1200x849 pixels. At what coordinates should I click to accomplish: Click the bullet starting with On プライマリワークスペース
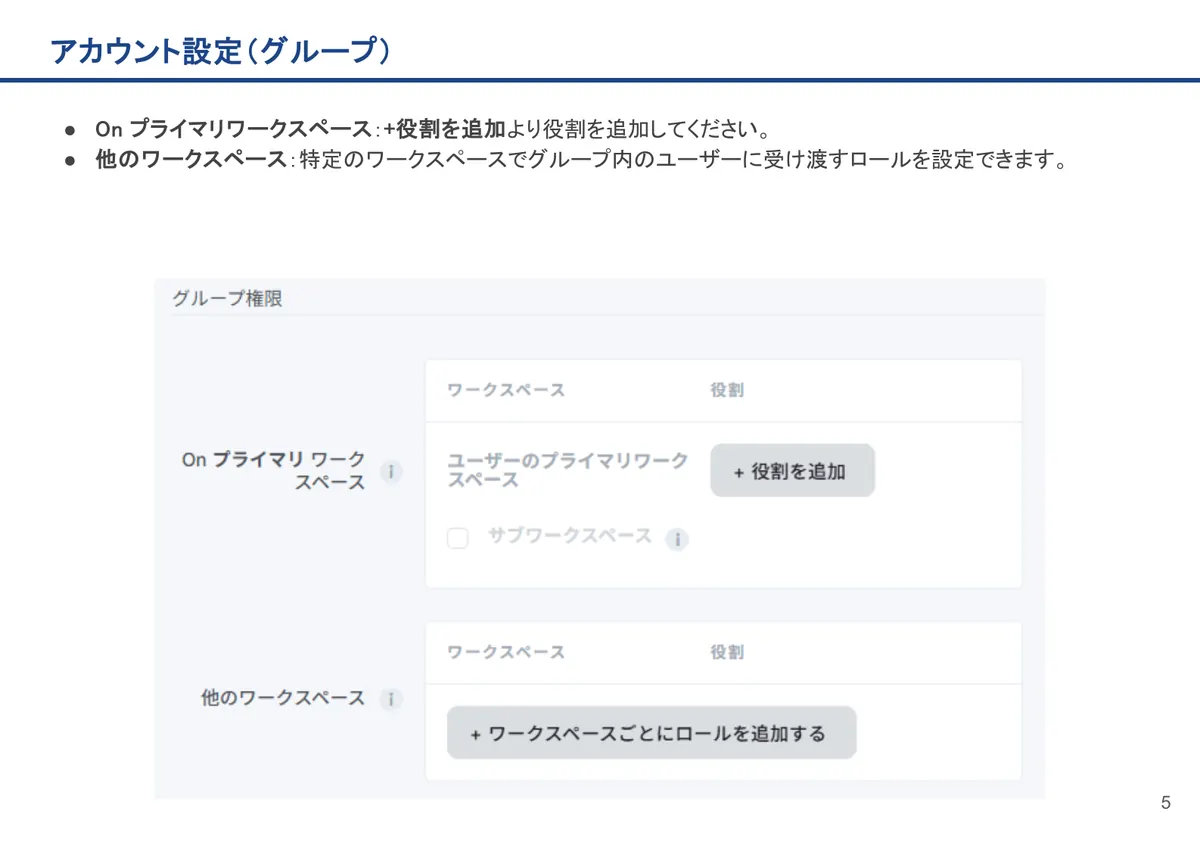click(x=432, y=129)
